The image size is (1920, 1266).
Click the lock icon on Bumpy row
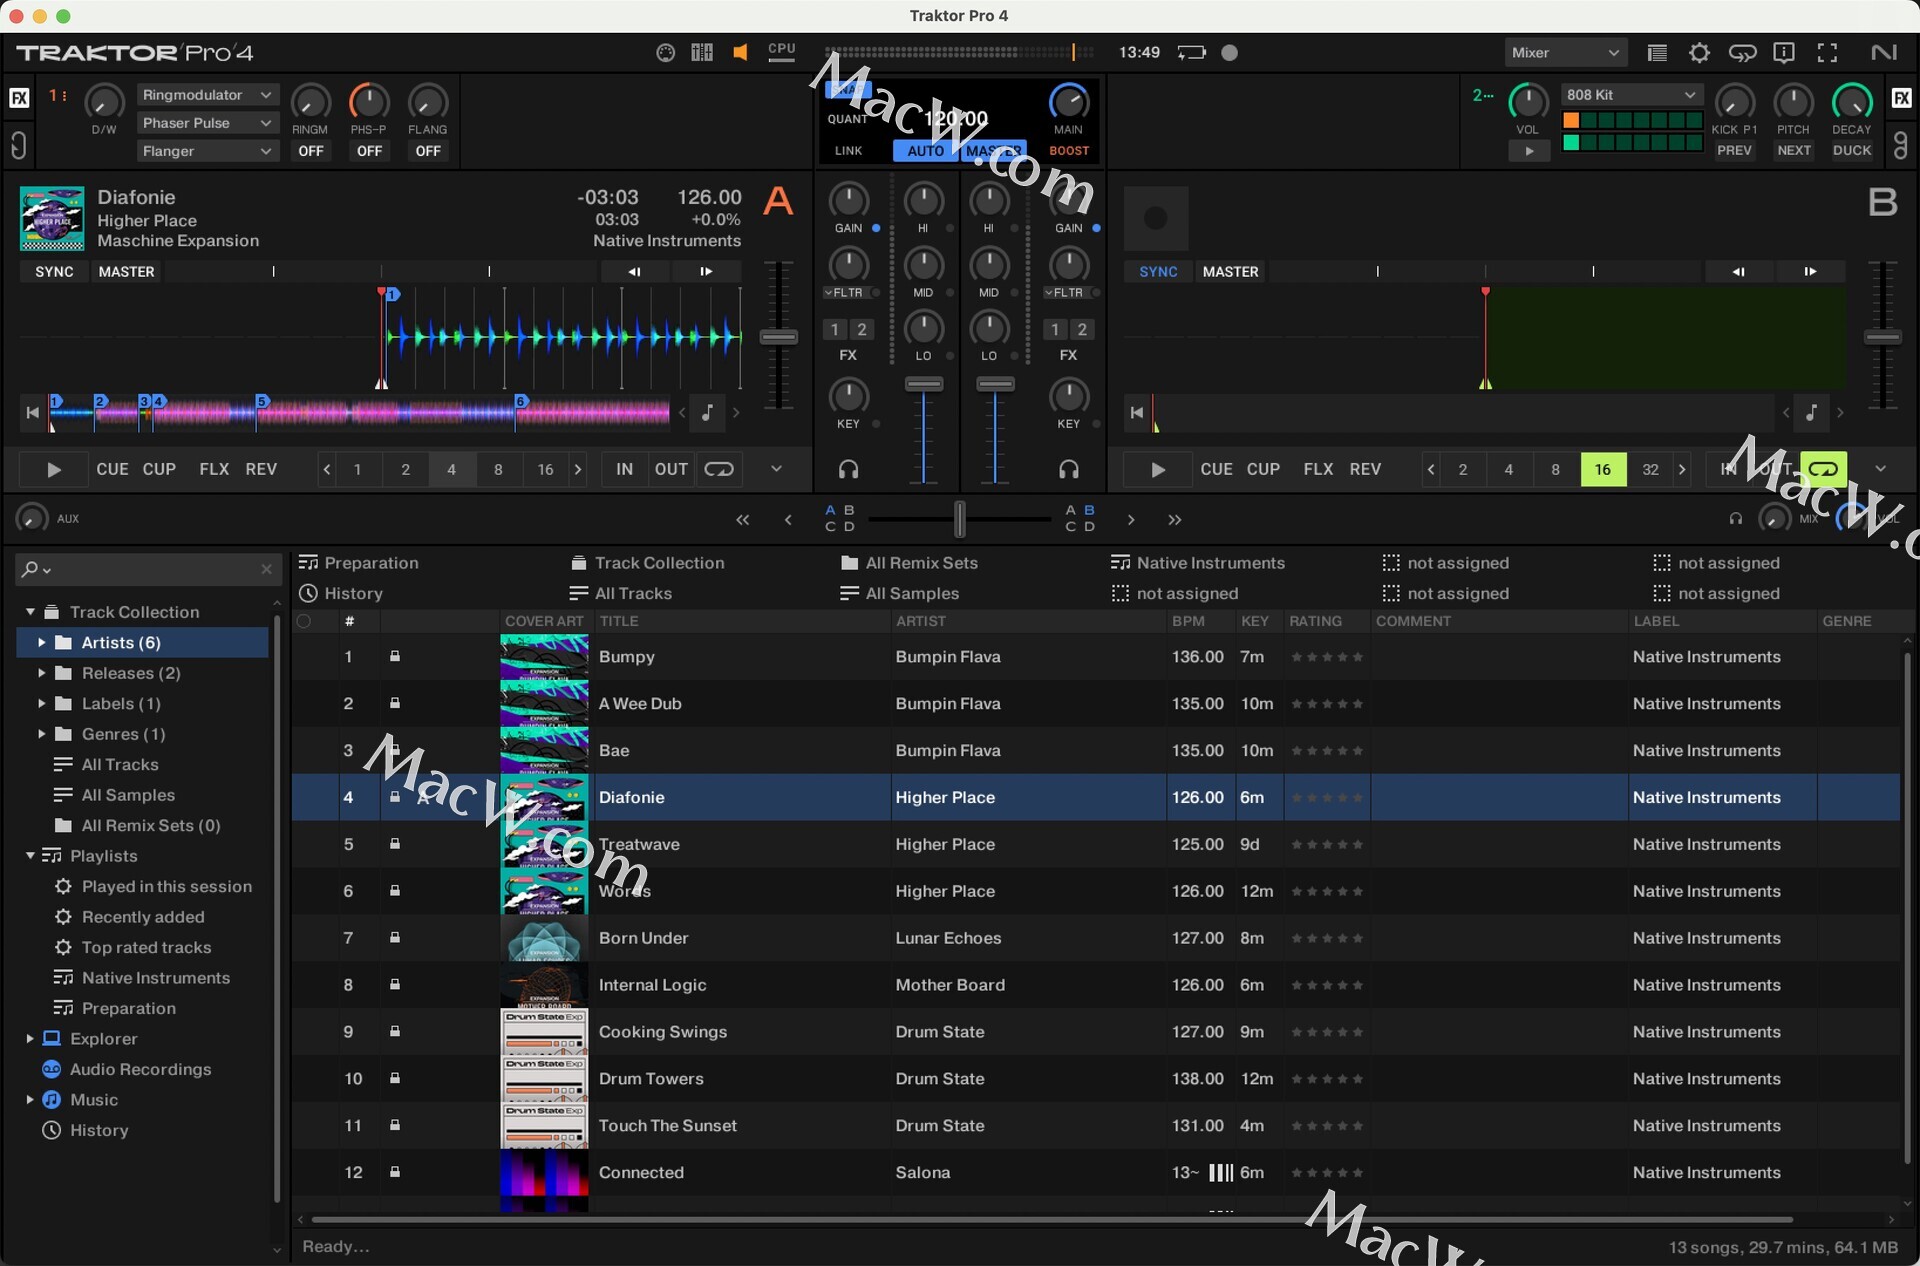[395, 656]
